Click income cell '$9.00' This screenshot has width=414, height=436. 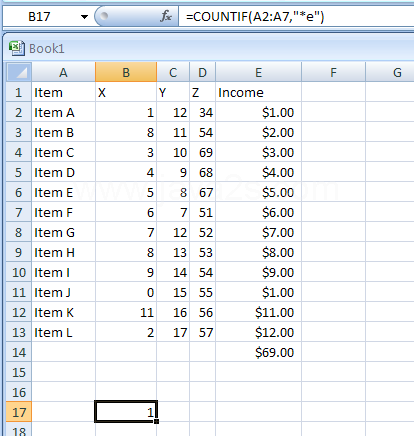(258, 272)
